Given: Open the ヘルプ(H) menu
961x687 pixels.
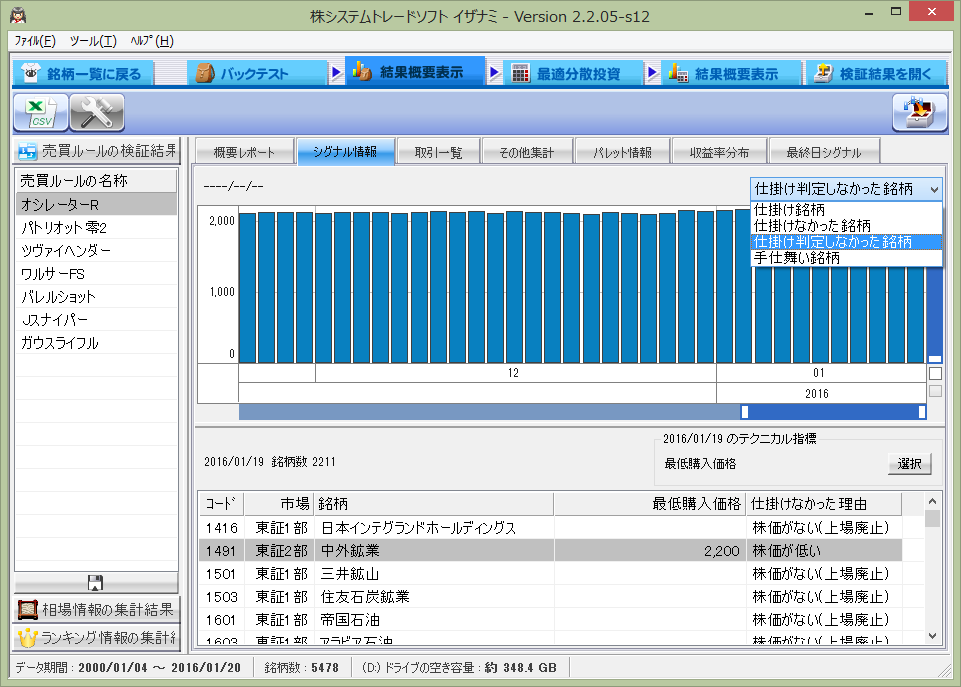Looking at the screenshot, I should (152, 41).
